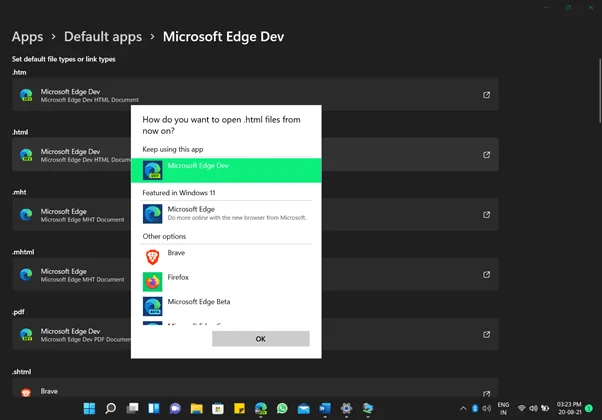602x420 pixels.
Task: Click the .mht row external link icon
Action: tap(486, 214)
